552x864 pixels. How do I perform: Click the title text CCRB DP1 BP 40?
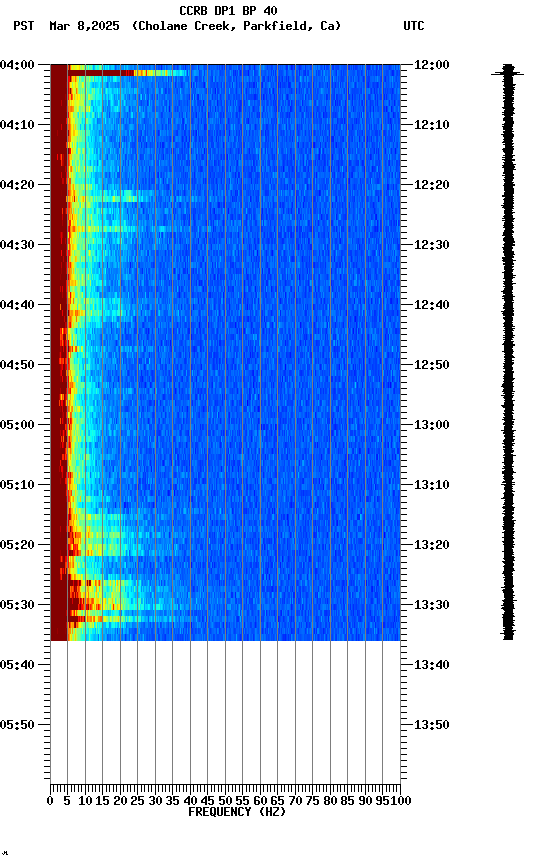point(228,10)
